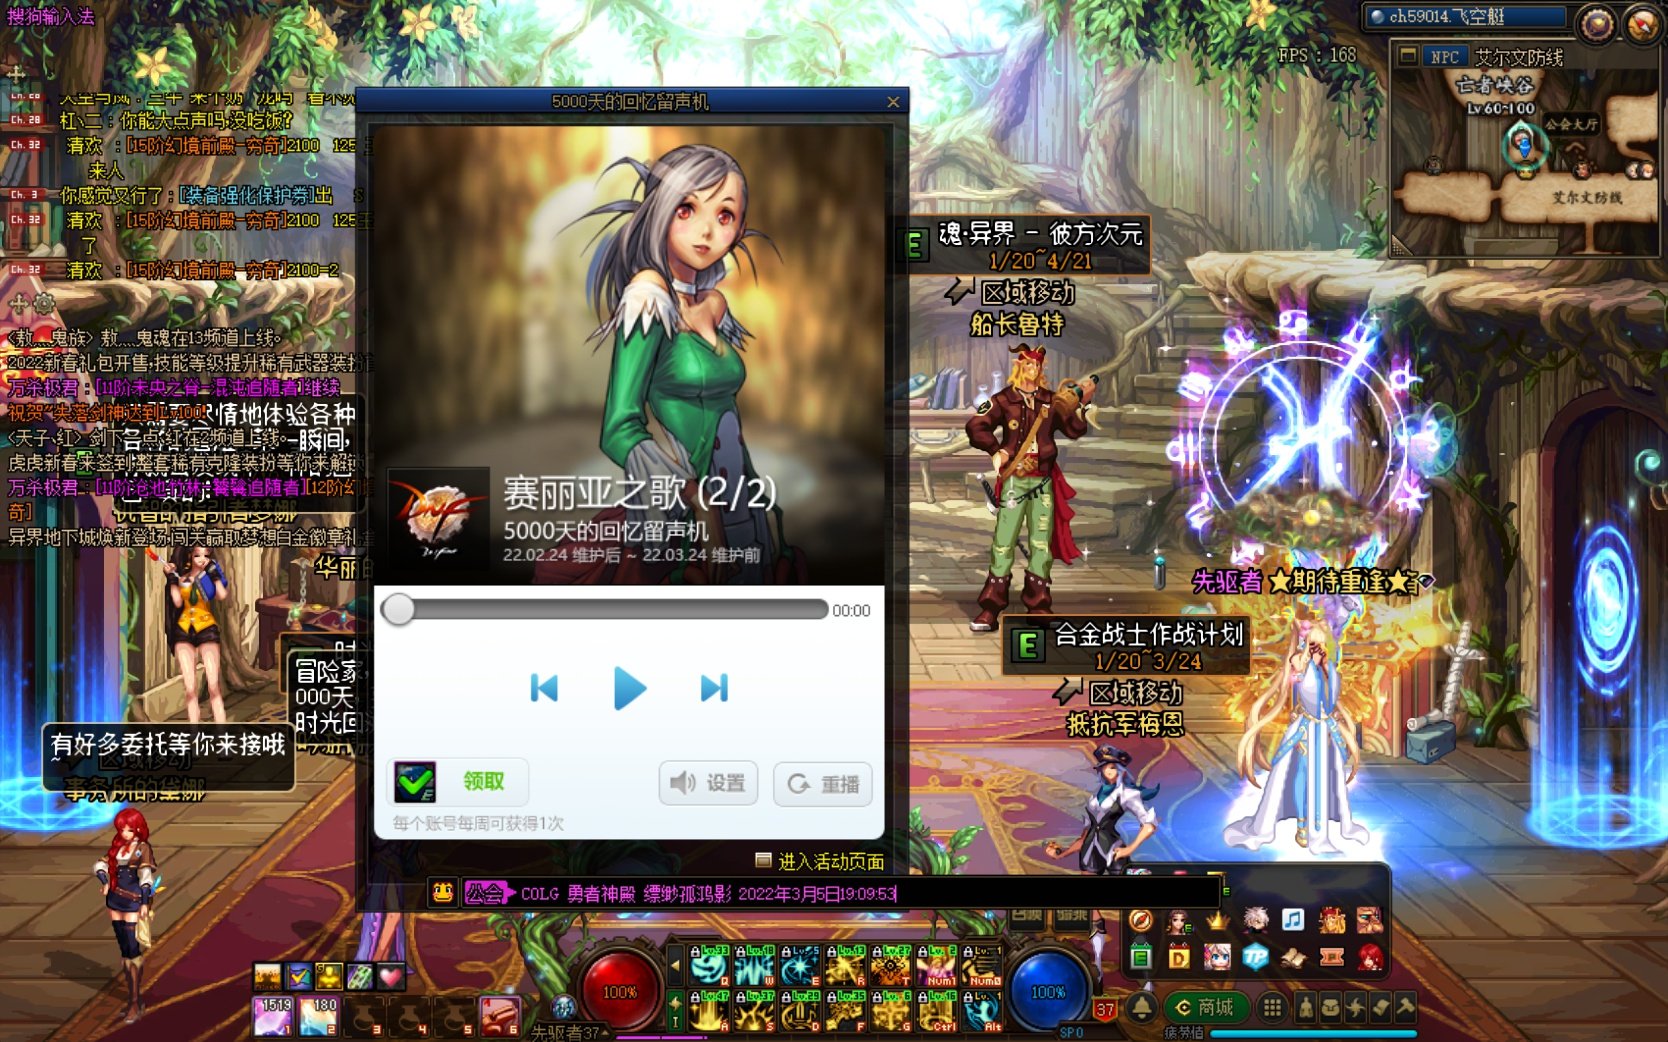Viewport: 1668px width, 1042px height.
Task: Click the green E calendar icon
Action: (x=1141, y=957)
